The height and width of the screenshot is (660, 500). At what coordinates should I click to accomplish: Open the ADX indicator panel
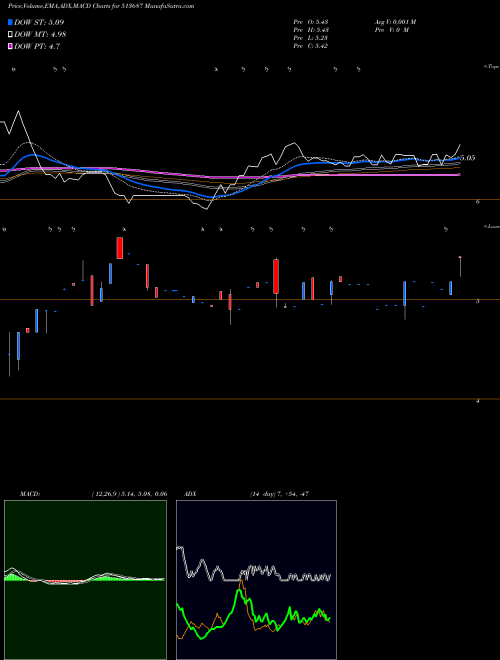(x=256, y=580)
